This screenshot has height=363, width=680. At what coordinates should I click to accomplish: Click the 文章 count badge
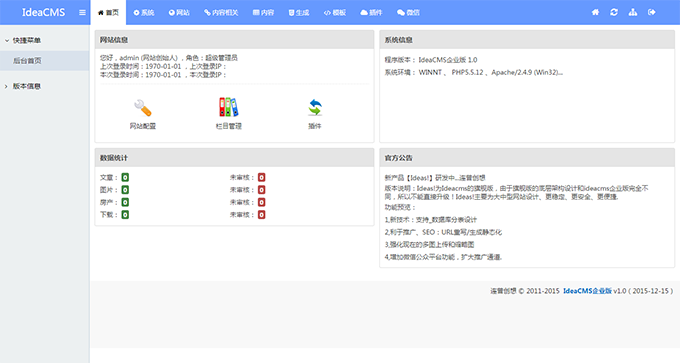coord(125,177)
